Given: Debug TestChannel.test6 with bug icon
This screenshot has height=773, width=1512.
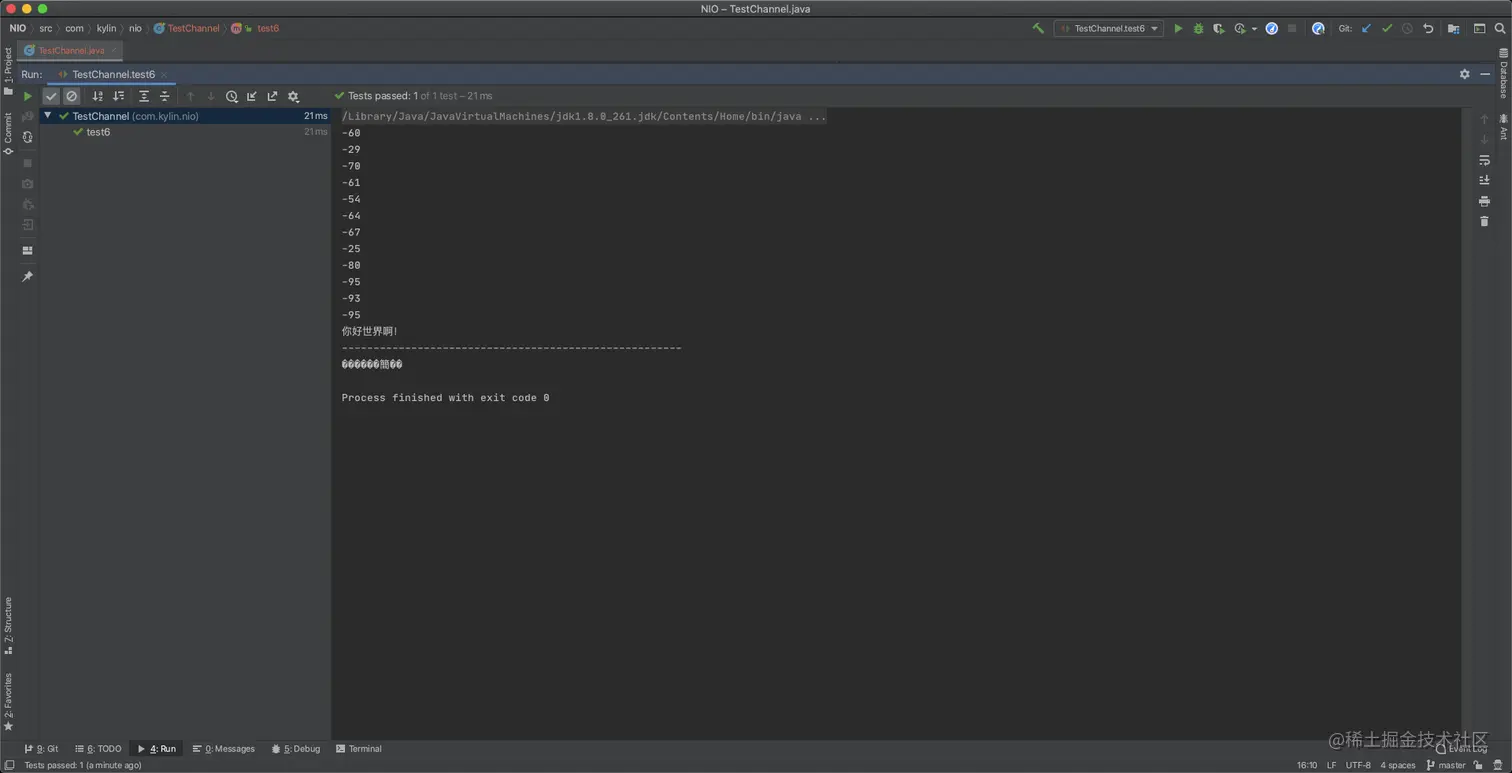Looking at the screenshot, I should [1198, 28].
